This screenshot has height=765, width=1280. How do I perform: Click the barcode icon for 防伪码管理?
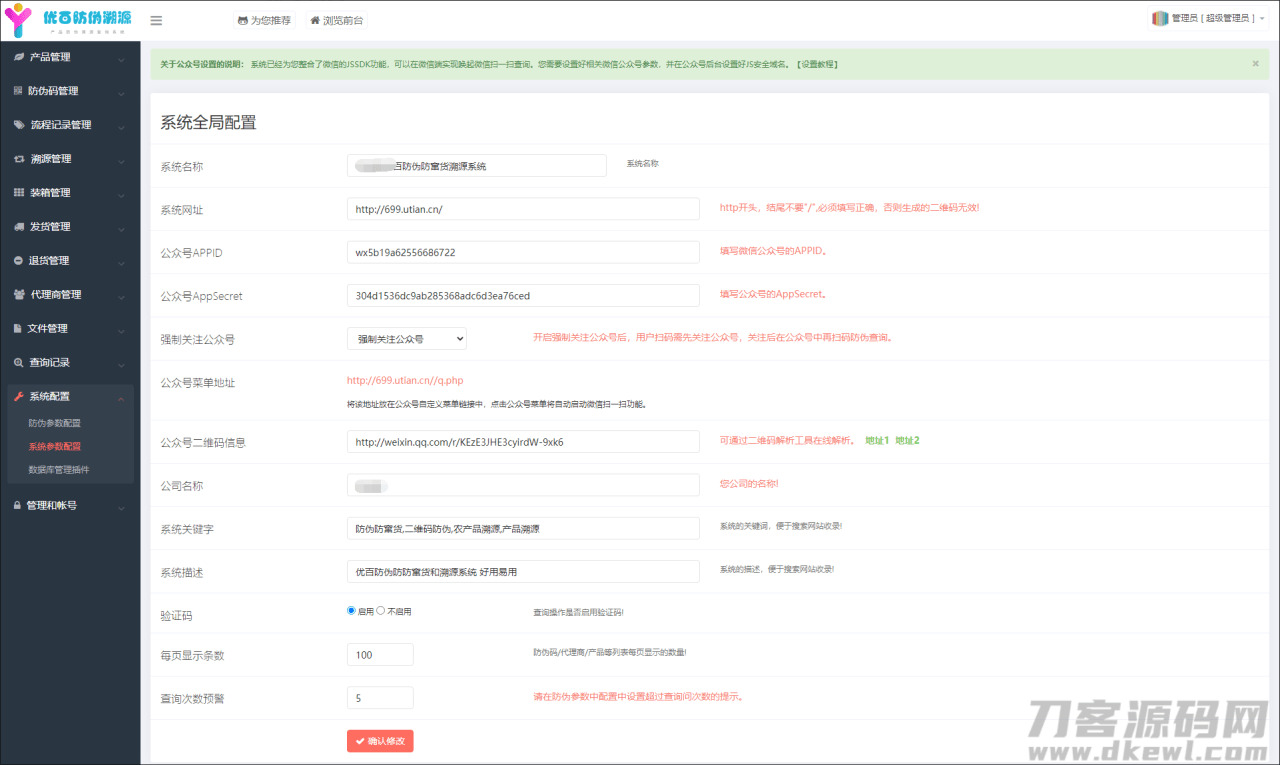tap(18, 91)
